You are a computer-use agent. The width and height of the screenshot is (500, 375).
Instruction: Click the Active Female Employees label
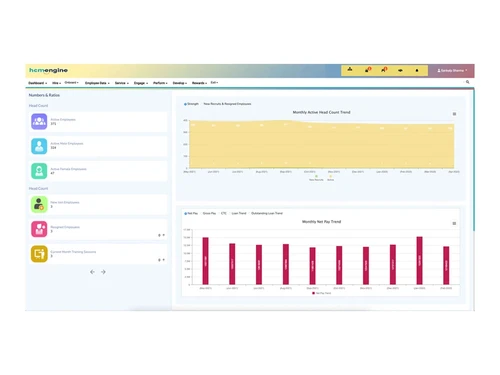click(x=68, y=169)
